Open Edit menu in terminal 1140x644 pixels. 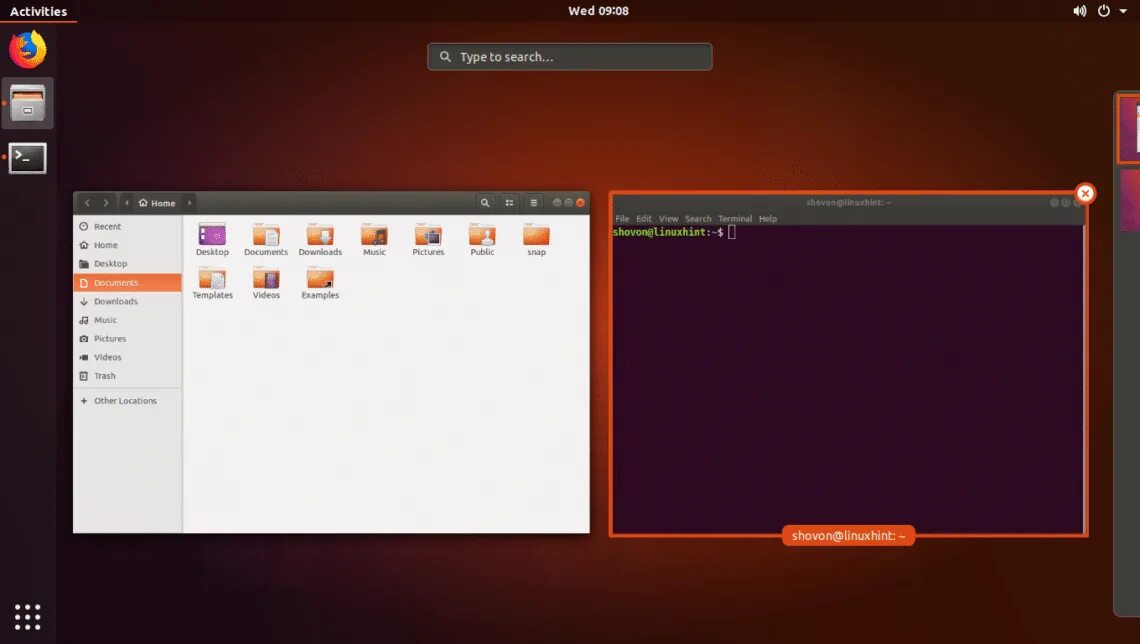(x=644, y=219)
